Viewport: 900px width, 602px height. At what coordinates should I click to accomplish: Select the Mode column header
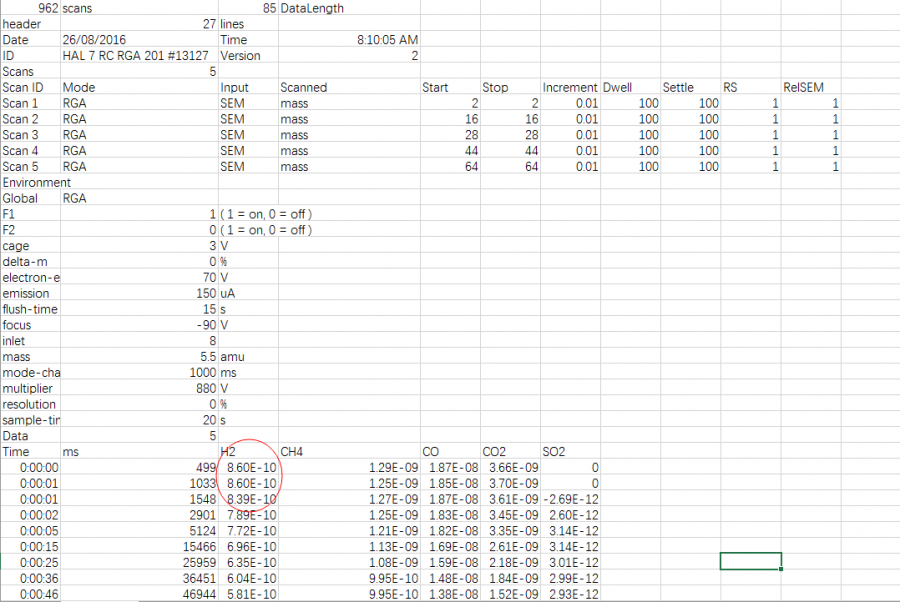pos(139,87)
